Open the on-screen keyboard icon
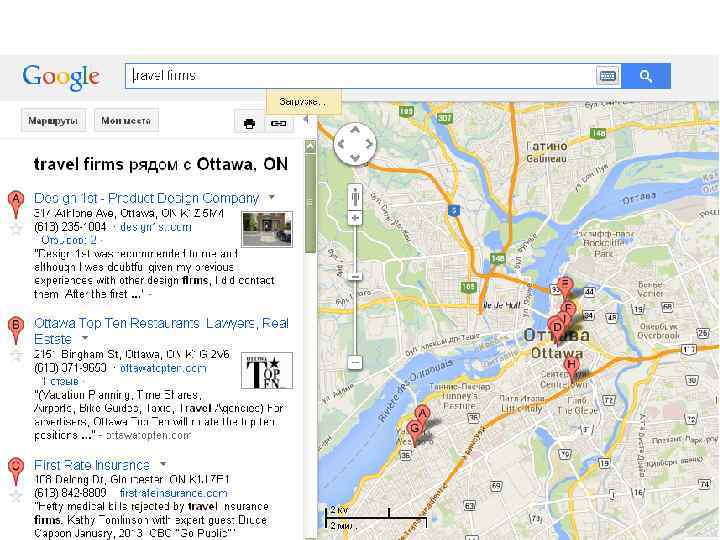 tap(608, 76)
